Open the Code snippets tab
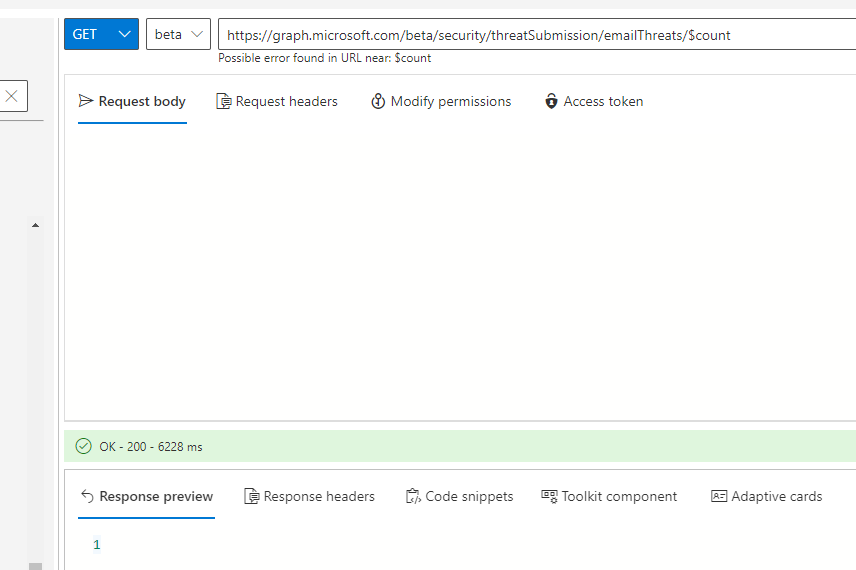Screen dimensions: 856x570 point(459,496)
